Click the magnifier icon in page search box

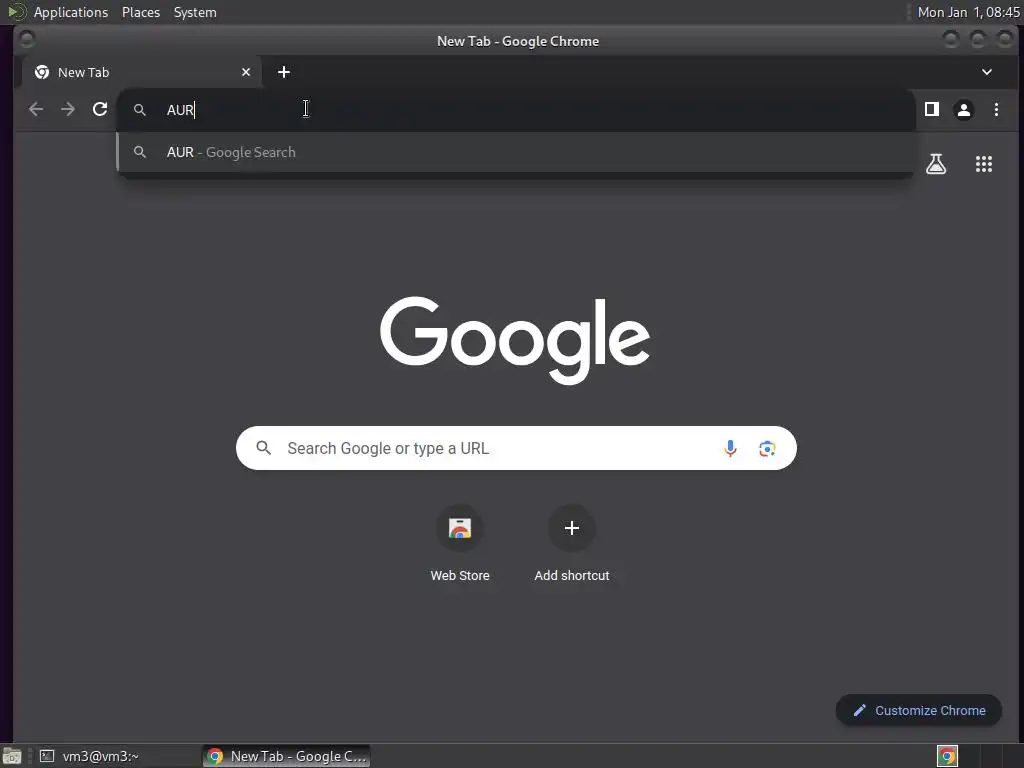click(x=263, y=448)
